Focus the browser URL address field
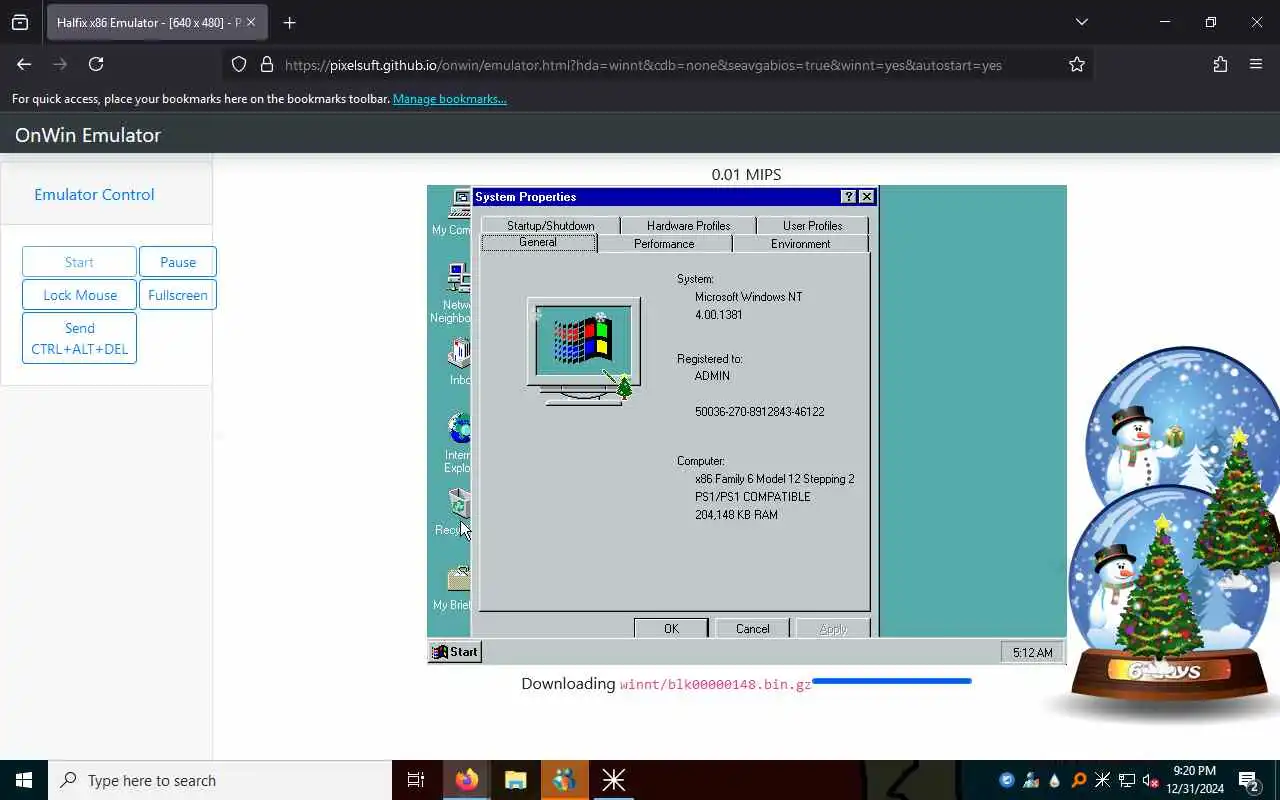 pyautogui.click(x=660, y=64)
